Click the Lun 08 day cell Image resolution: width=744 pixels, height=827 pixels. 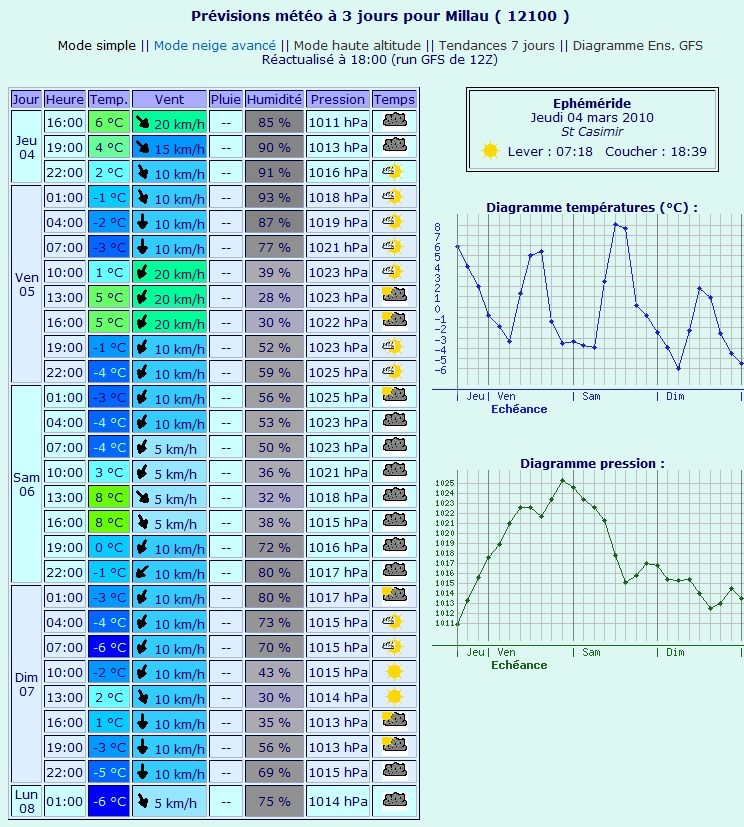26,801
